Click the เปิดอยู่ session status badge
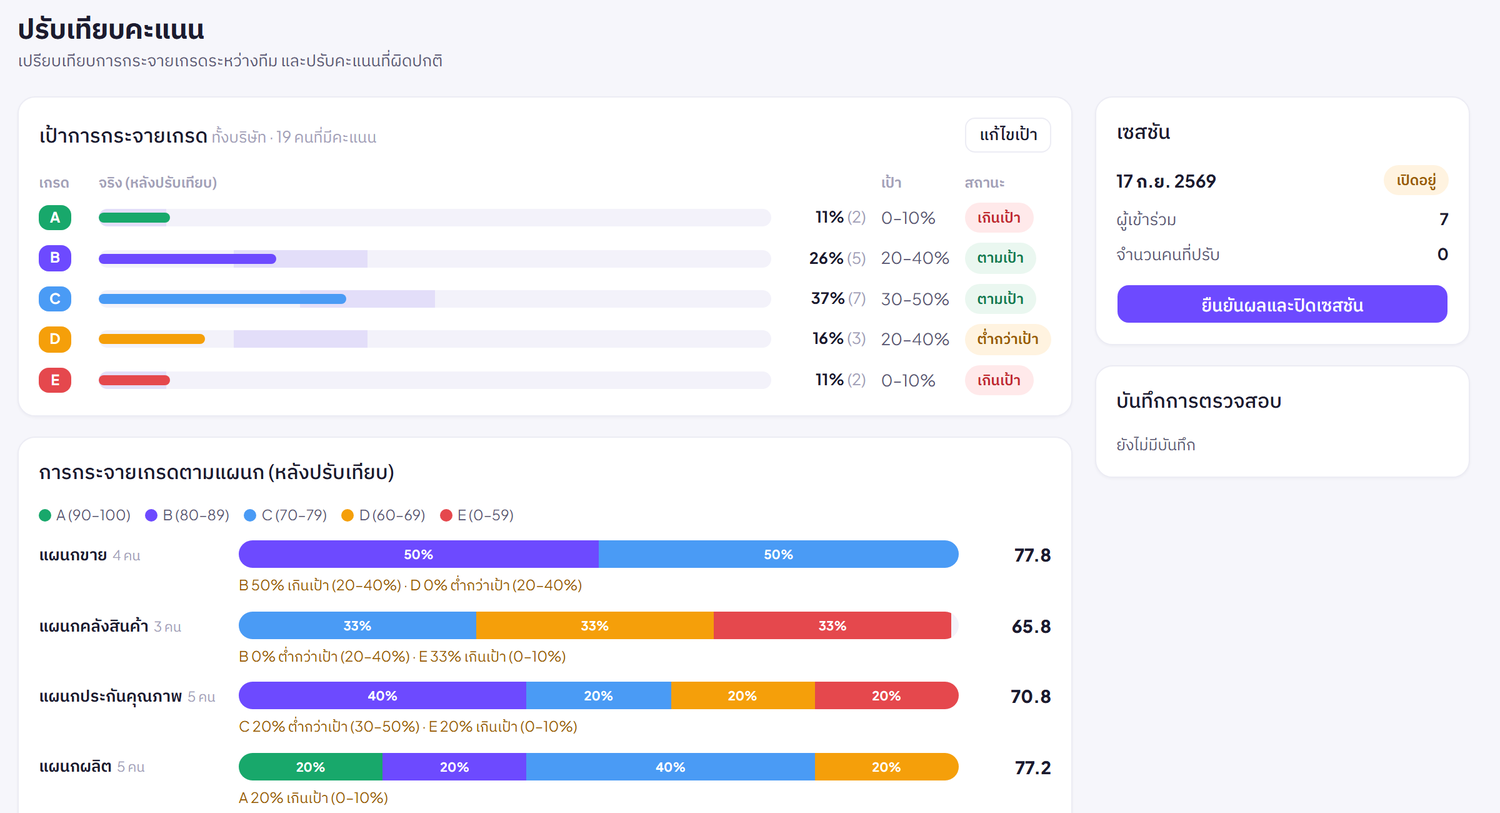Screen dimensions: 1500x813 tap(1416, 181)
